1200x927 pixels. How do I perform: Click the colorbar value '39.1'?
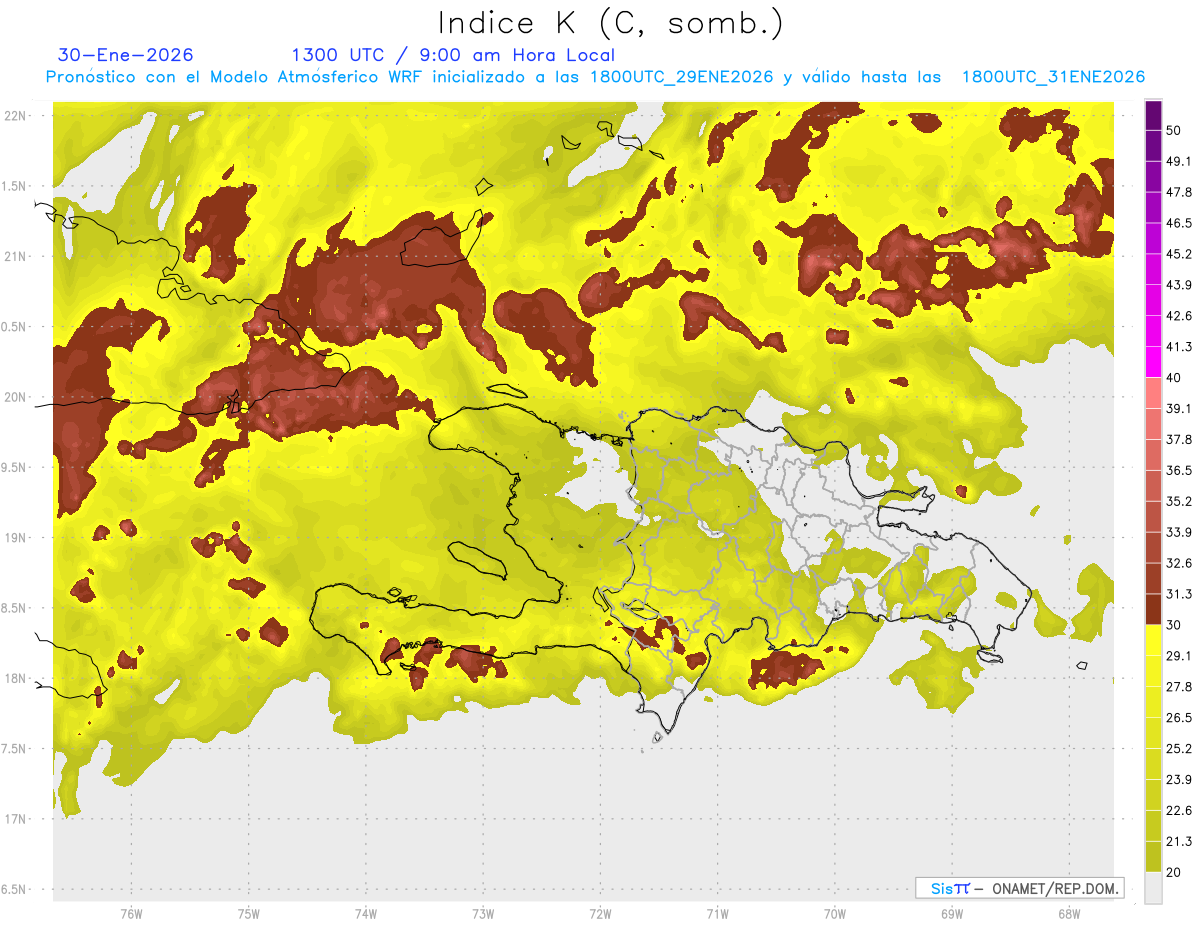coord(1178,409)
